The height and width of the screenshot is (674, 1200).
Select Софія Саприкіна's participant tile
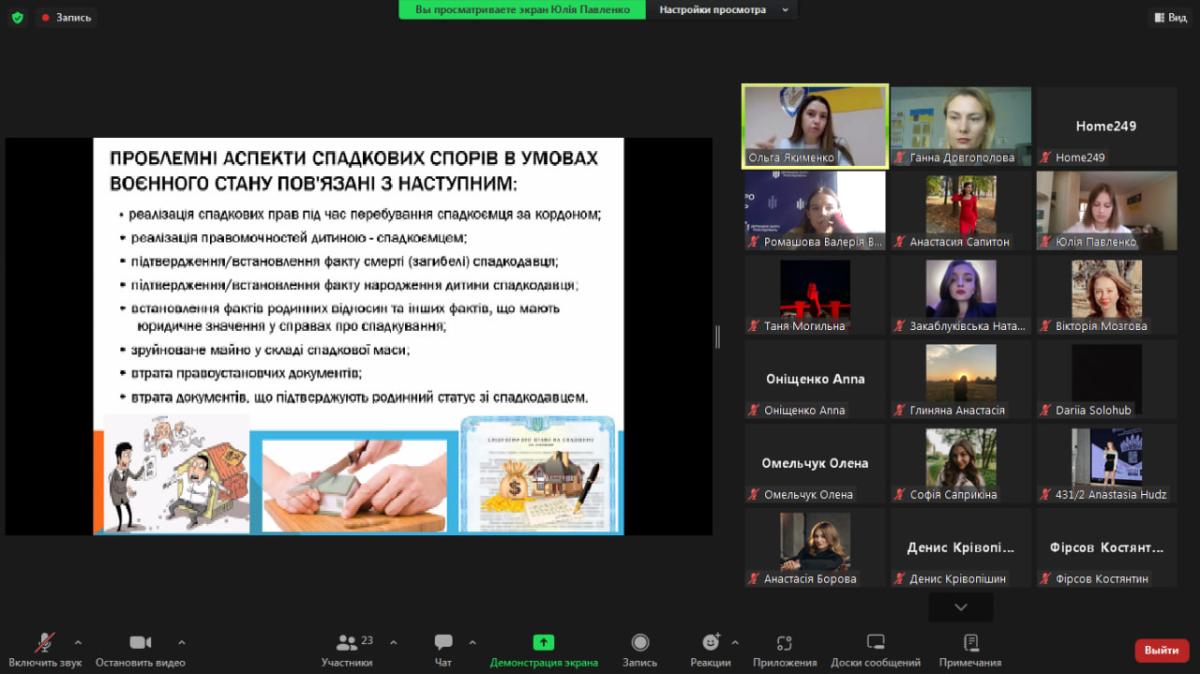961,463
